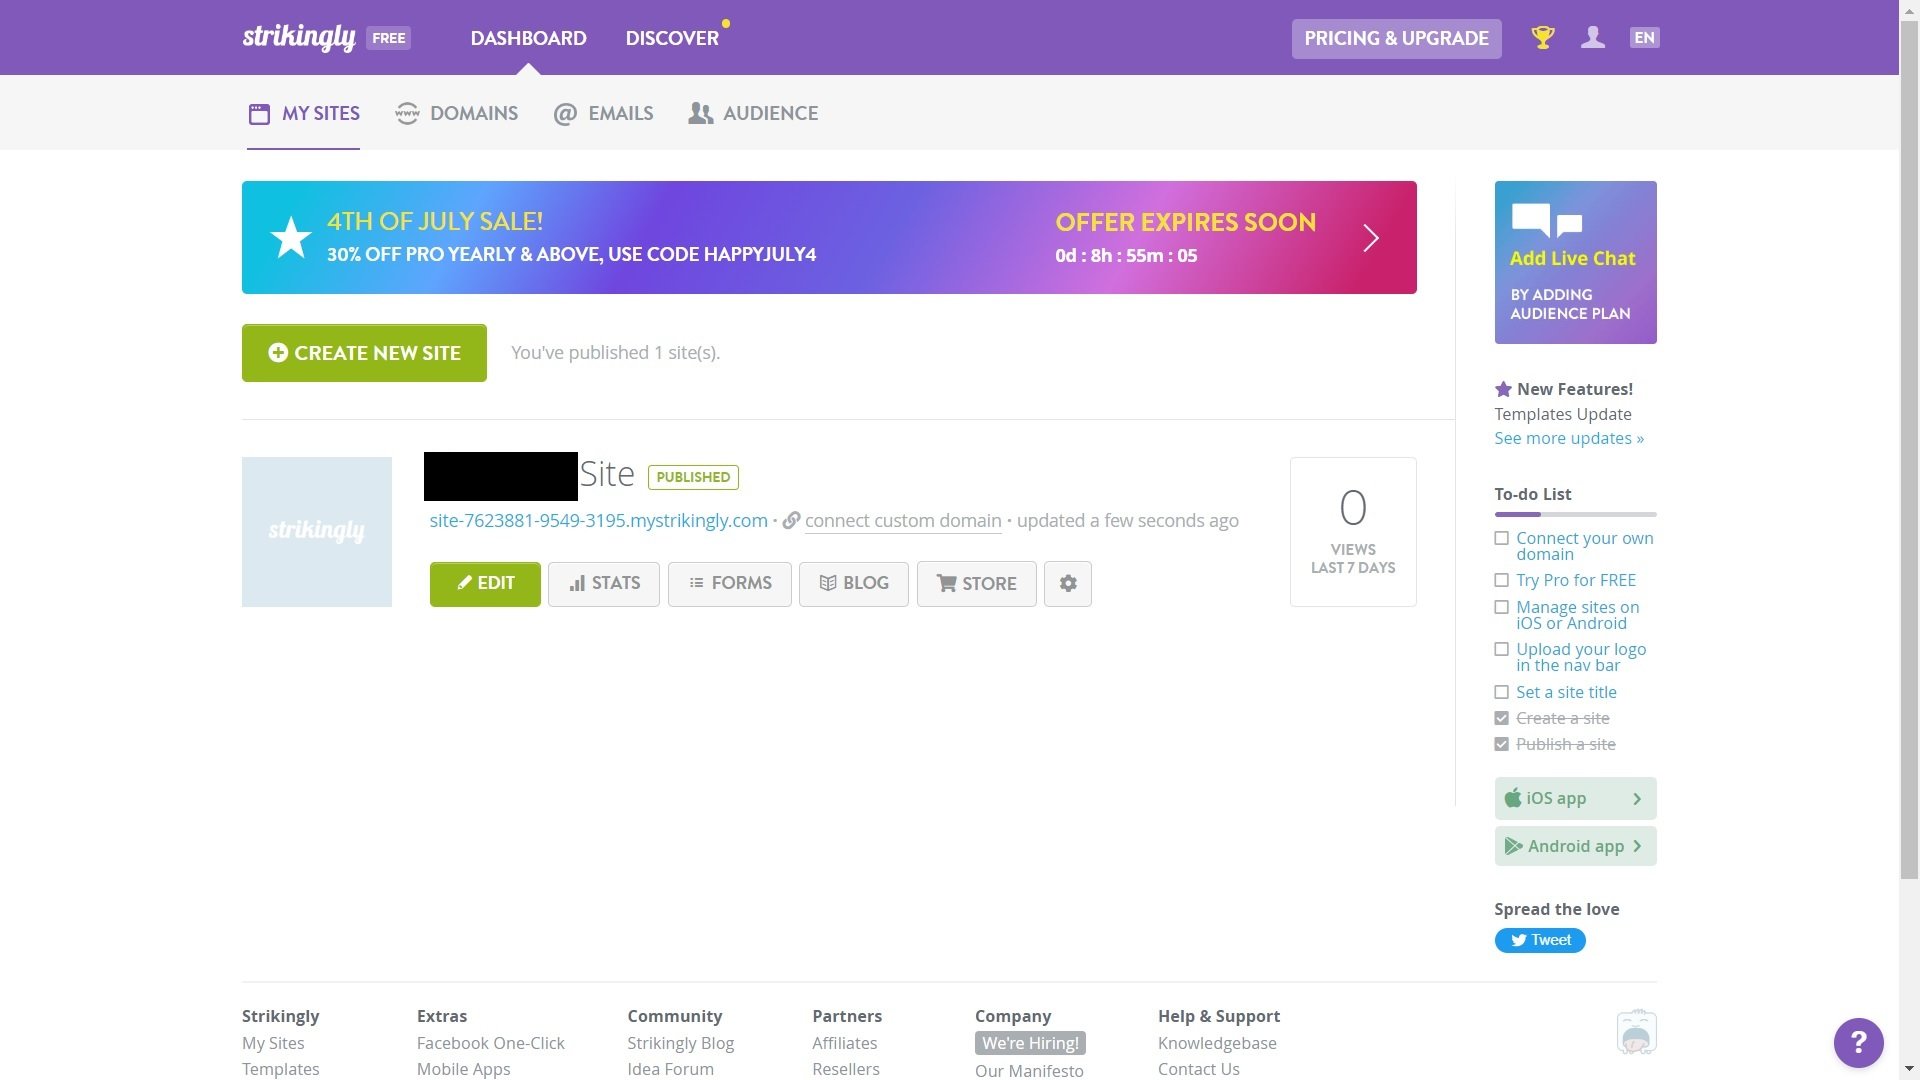Click the purple help question mark button
This screenshot has width=1920, height=1080.
tap(1858, 1043)
